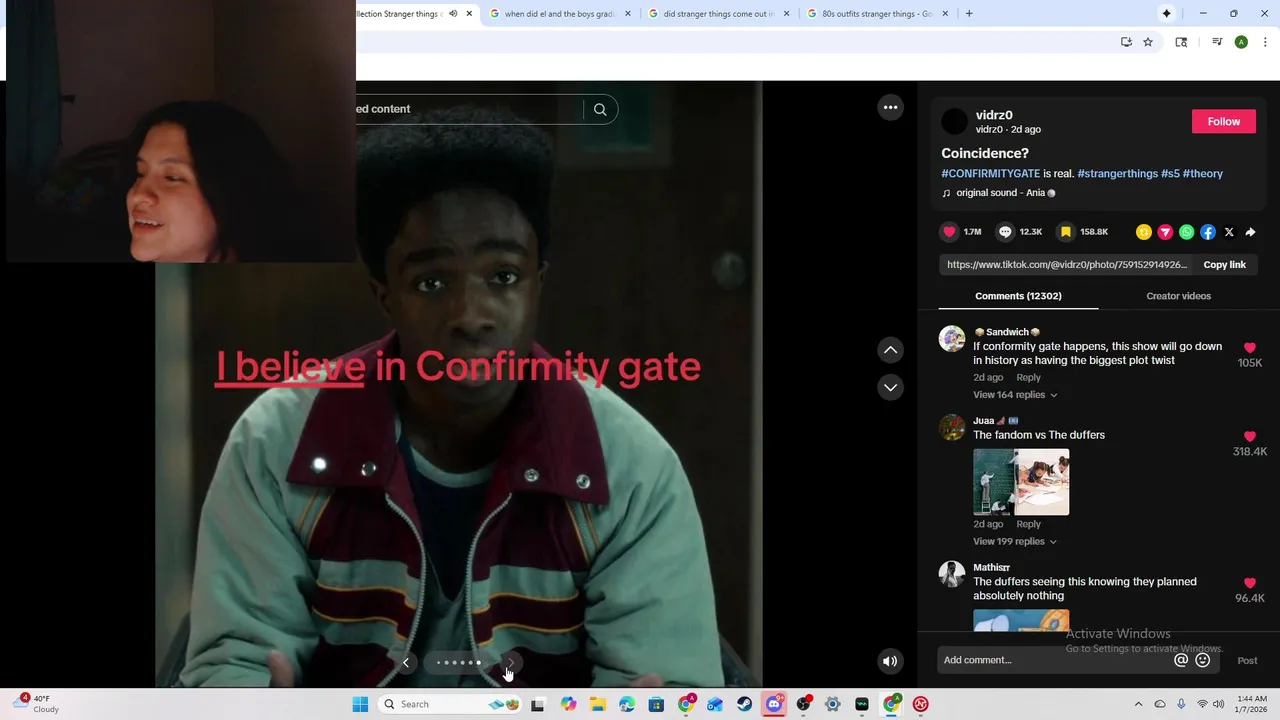The image size is (1280, 720).
Task: Go to the previous video with up arrow
Action: click(890, 350)
